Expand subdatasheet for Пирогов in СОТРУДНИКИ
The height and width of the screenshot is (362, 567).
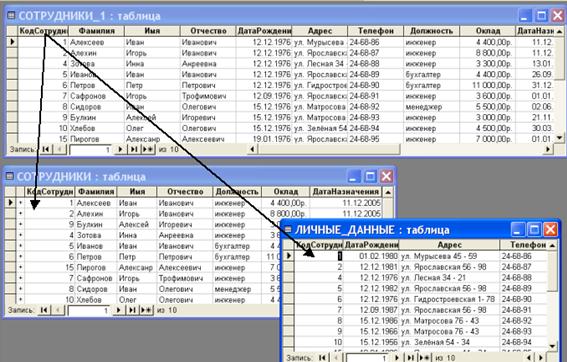coord(21,267)
